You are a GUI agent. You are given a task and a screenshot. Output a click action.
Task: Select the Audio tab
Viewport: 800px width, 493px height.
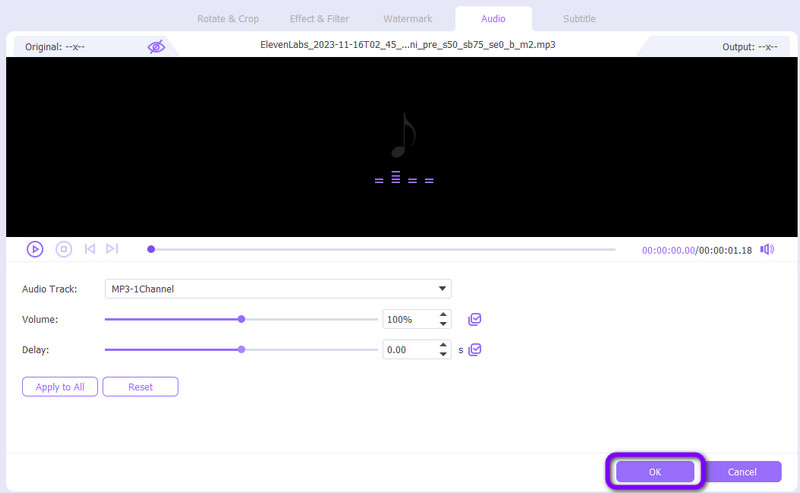(x=493, y=19)
